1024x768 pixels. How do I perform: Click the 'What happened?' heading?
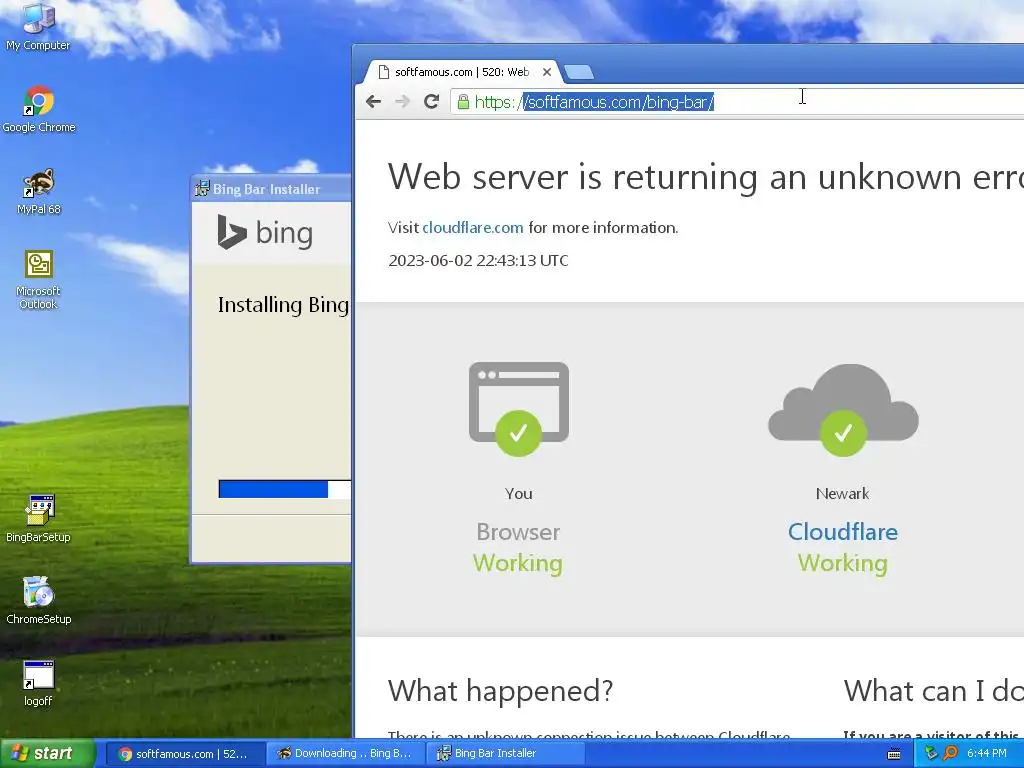500,690
